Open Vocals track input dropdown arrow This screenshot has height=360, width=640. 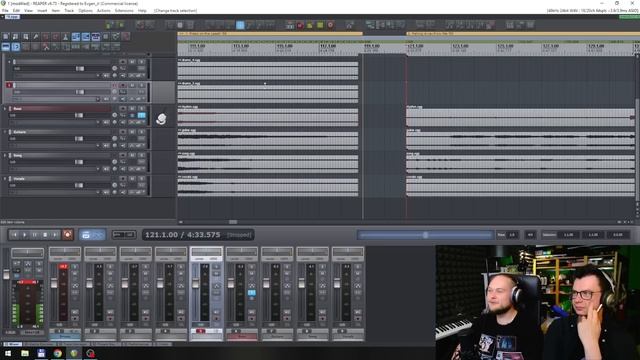(98, 192)
